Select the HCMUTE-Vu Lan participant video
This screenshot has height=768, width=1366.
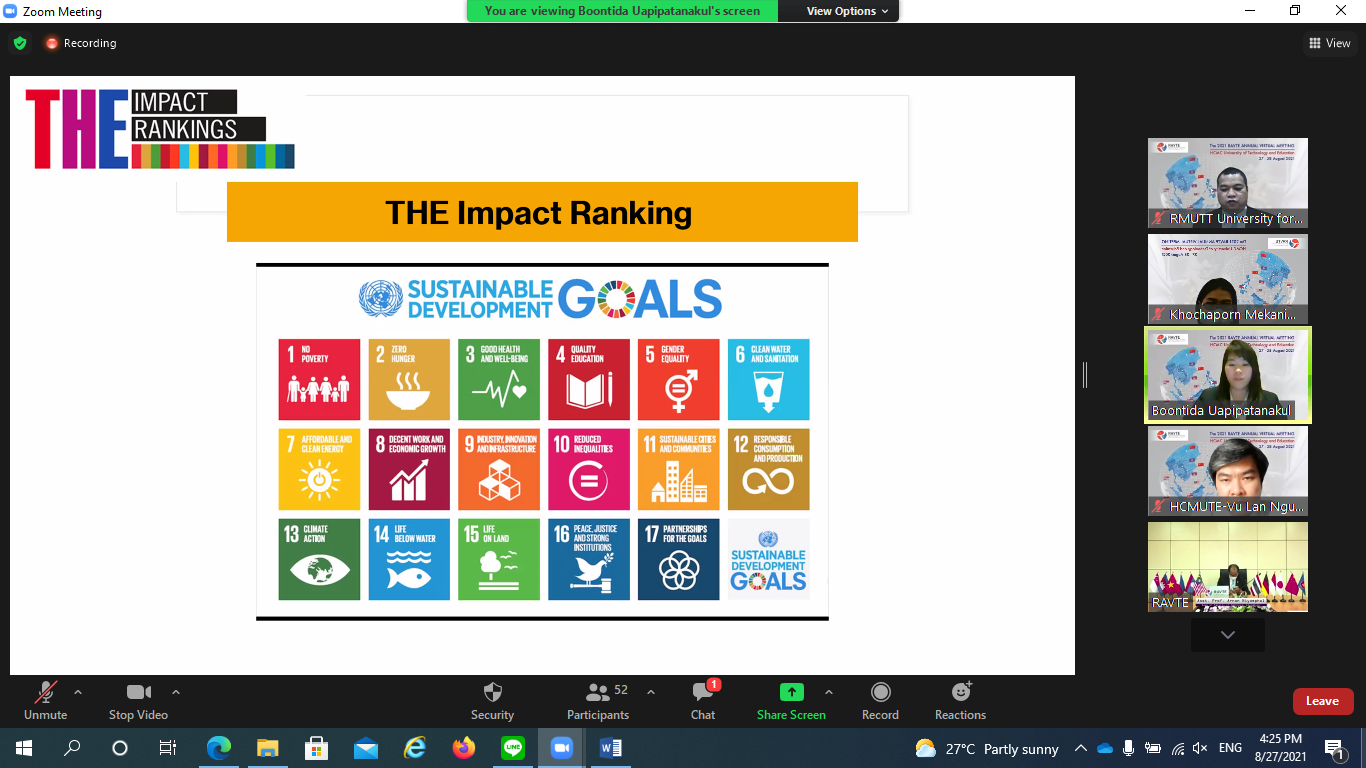pyautogui.click(x=1228, y=471)
